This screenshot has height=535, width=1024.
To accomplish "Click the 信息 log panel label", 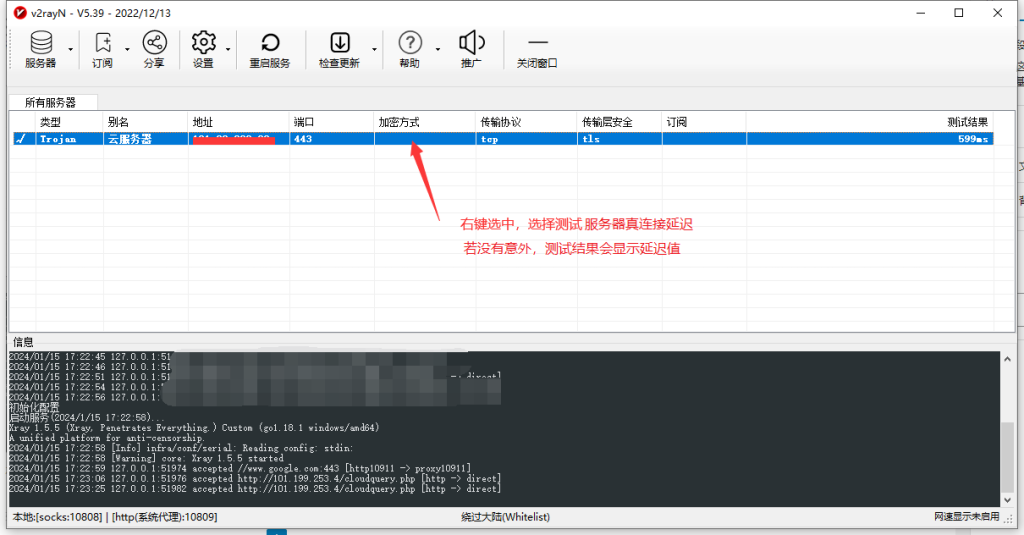I will point(23,342).
